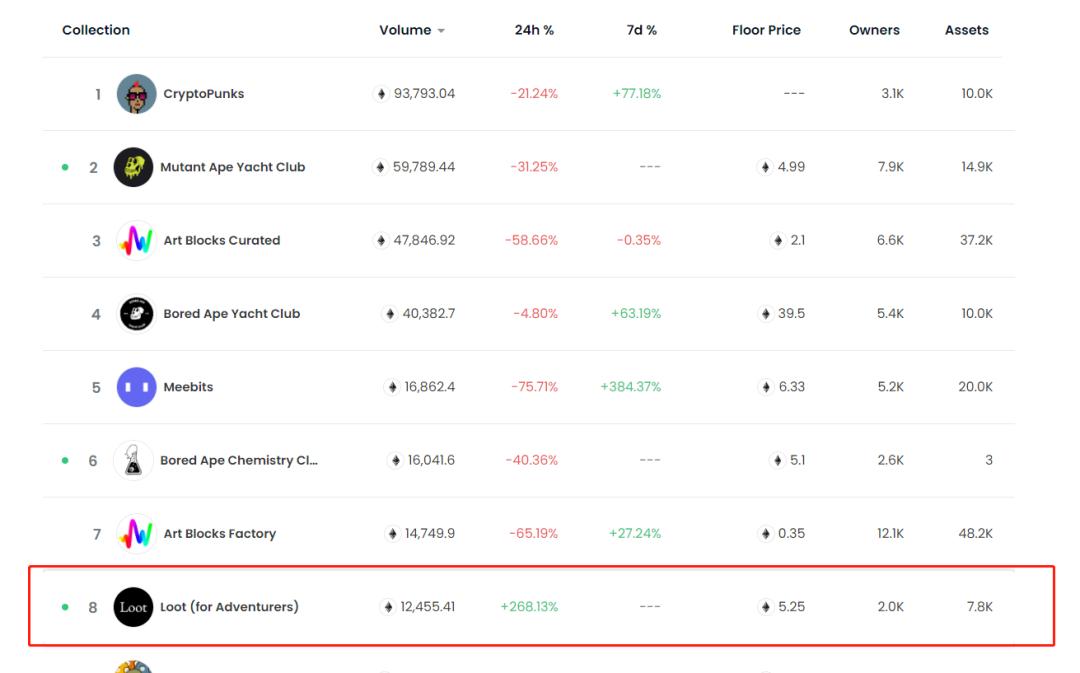Image resolution: width=1080 pixels, height=673 pixels.
Task: Click the ETH icon beside volume 93,793.04
Action: pos(381,94)
